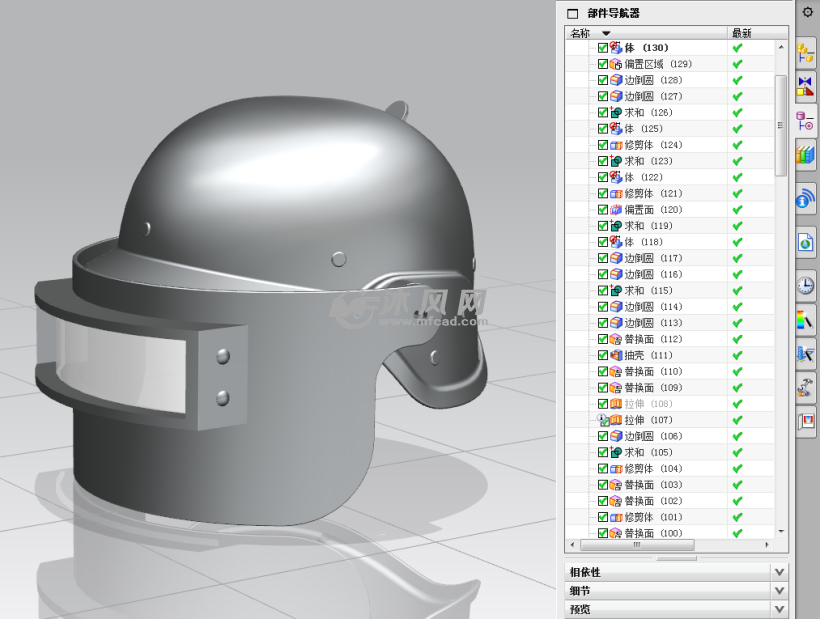This screenshot has width=820, height=619.
Task: Select the 体 (118) feature row
Action: pos(670,242)
